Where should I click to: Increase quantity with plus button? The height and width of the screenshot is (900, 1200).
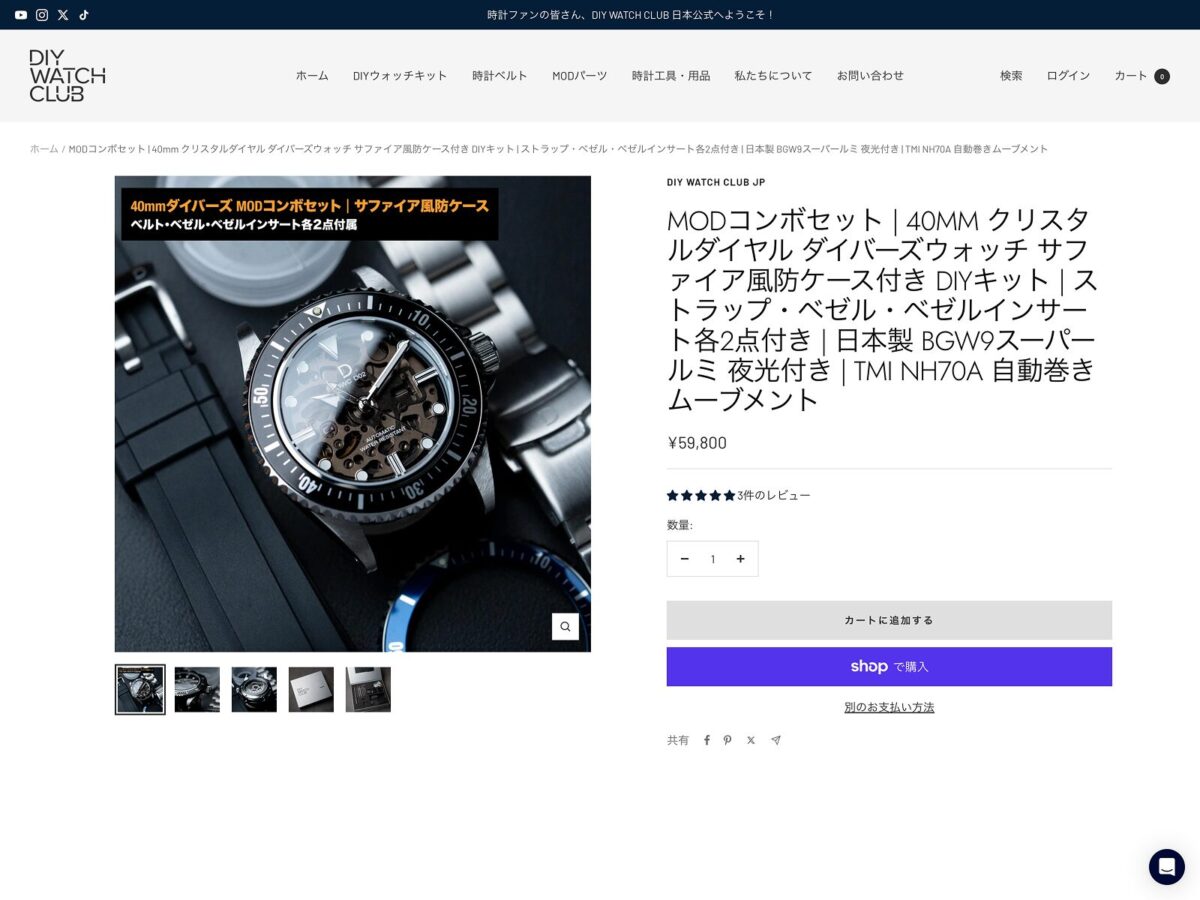pos(740,559)
